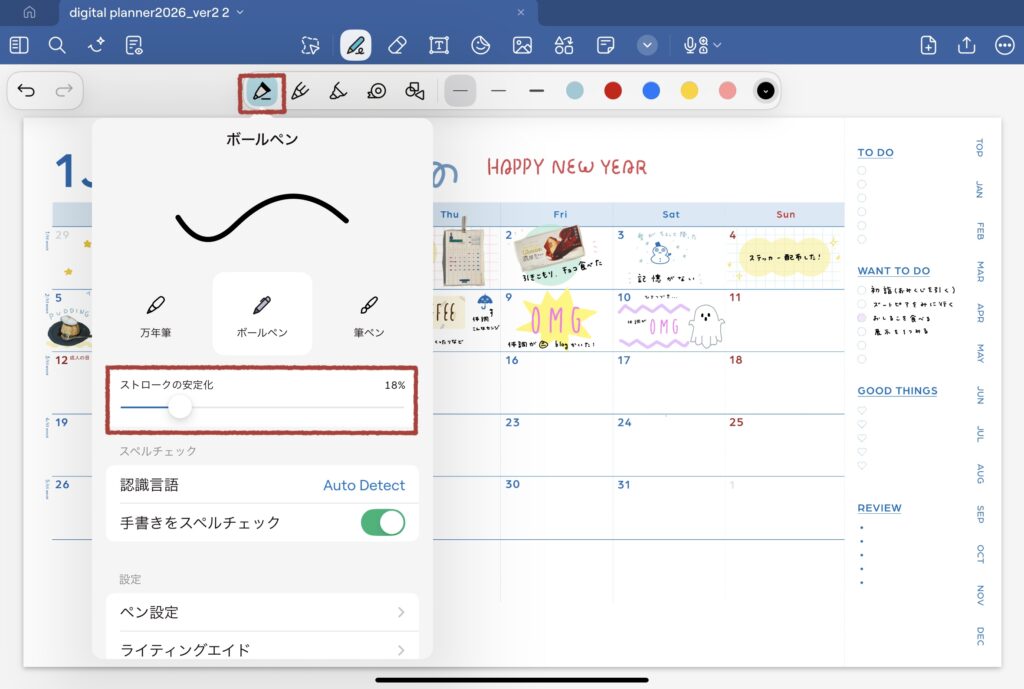Open the Search magnifier icon

pyautogui.click(x=57, y=45)
